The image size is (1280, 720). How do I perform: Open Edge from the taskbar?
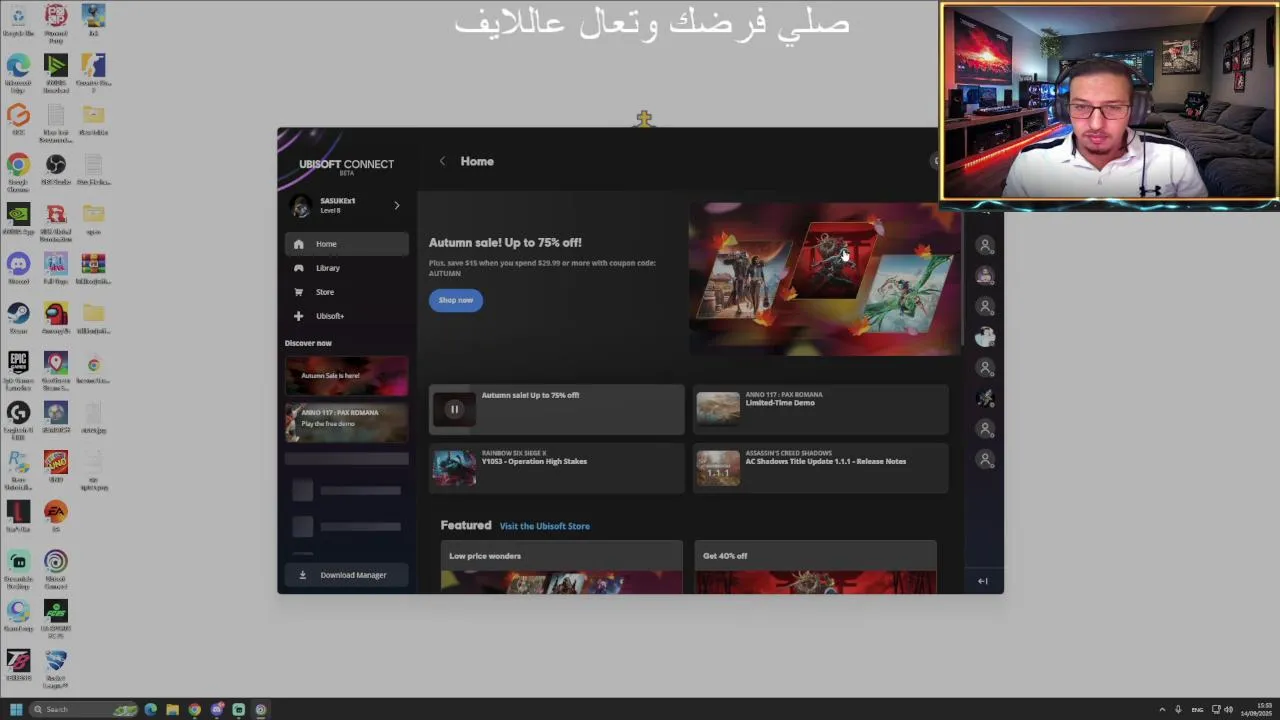click(150, 710)
